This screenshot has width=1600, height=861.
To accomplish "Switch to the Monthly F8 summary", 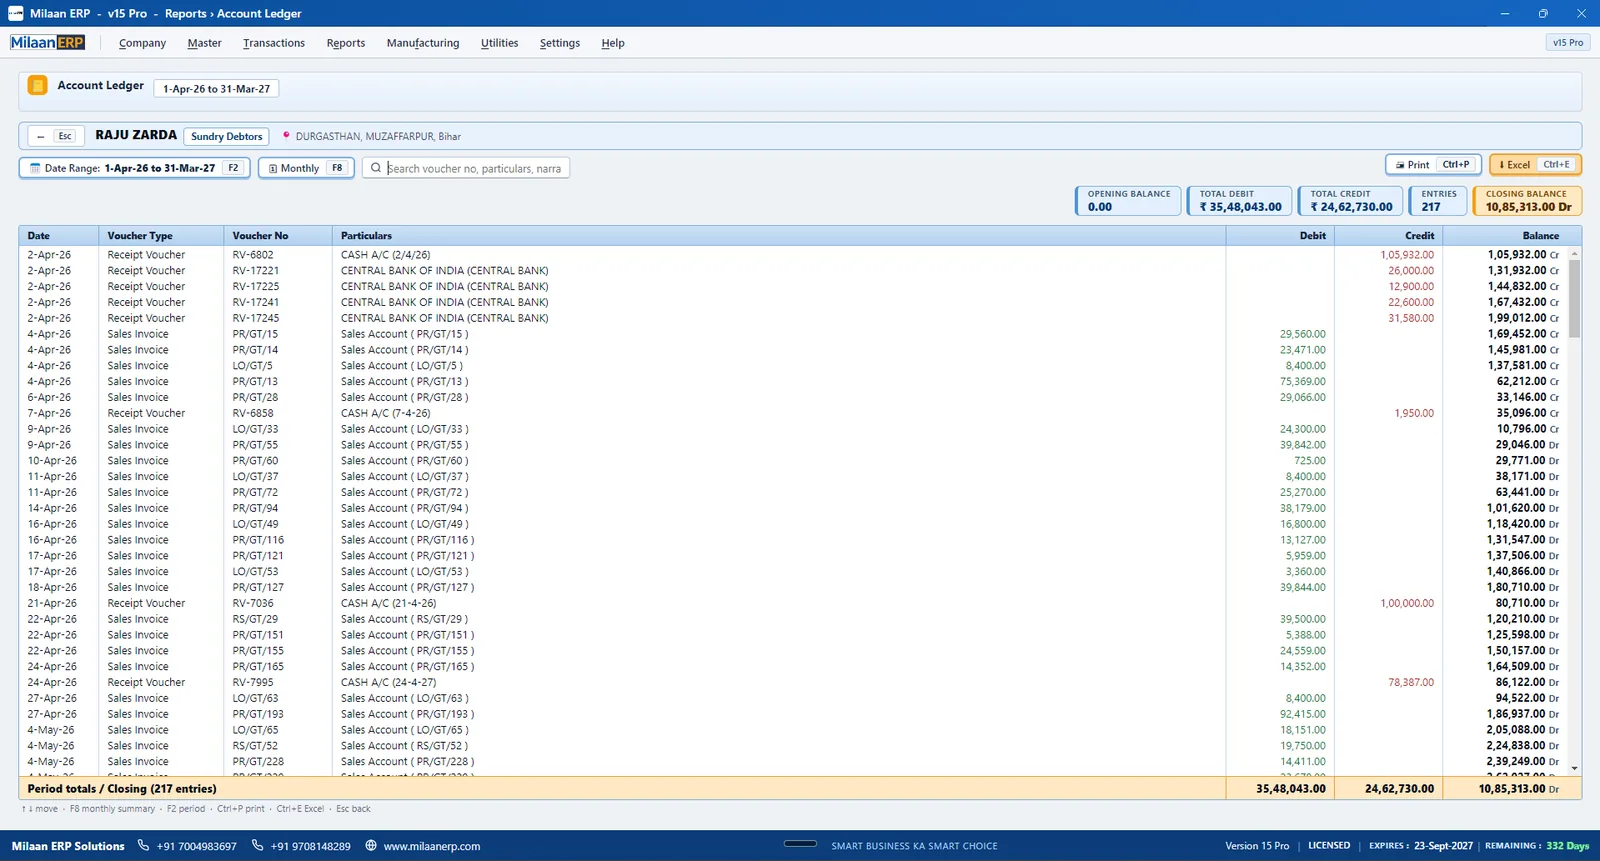I will tap(306, 168).
